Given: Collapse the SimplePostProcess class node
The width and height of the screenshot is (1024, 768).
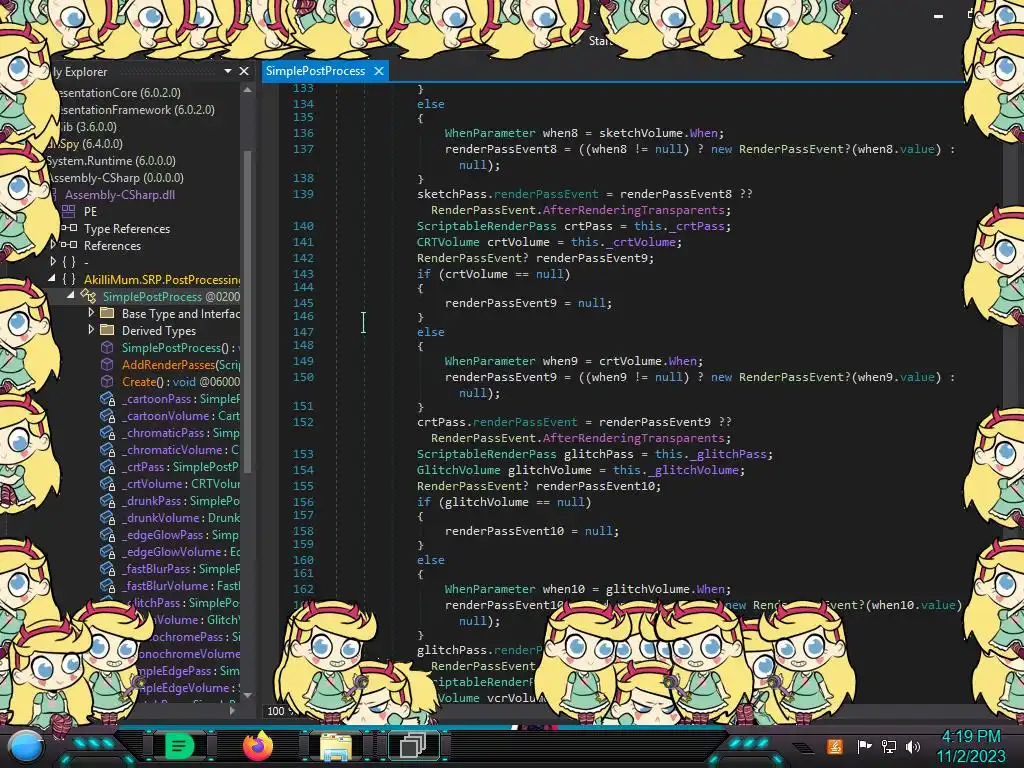Looking at the screenshot, I should click(x=71, y=296).
